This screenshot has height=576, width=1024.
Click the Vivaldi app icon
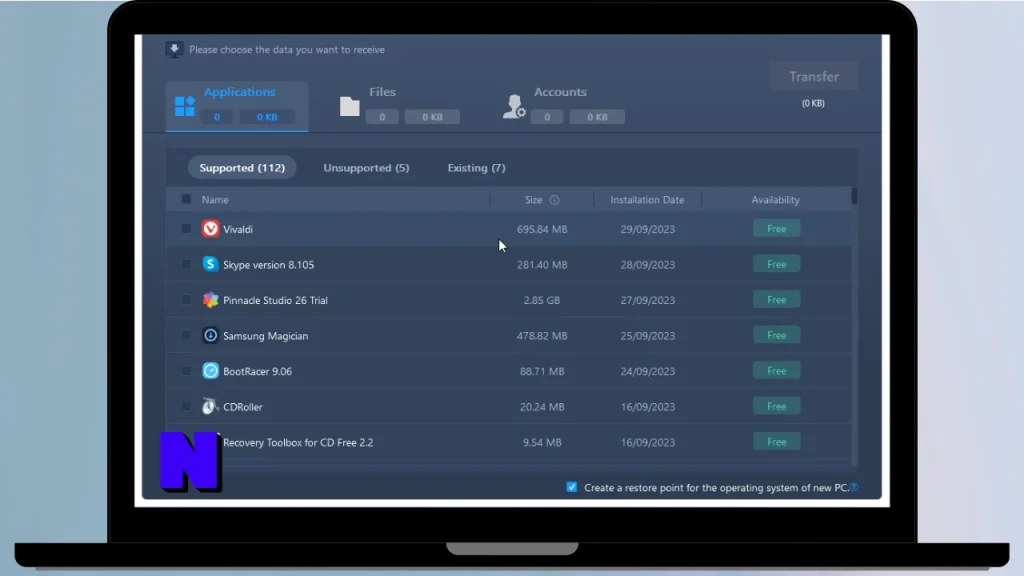pos(210,229)
